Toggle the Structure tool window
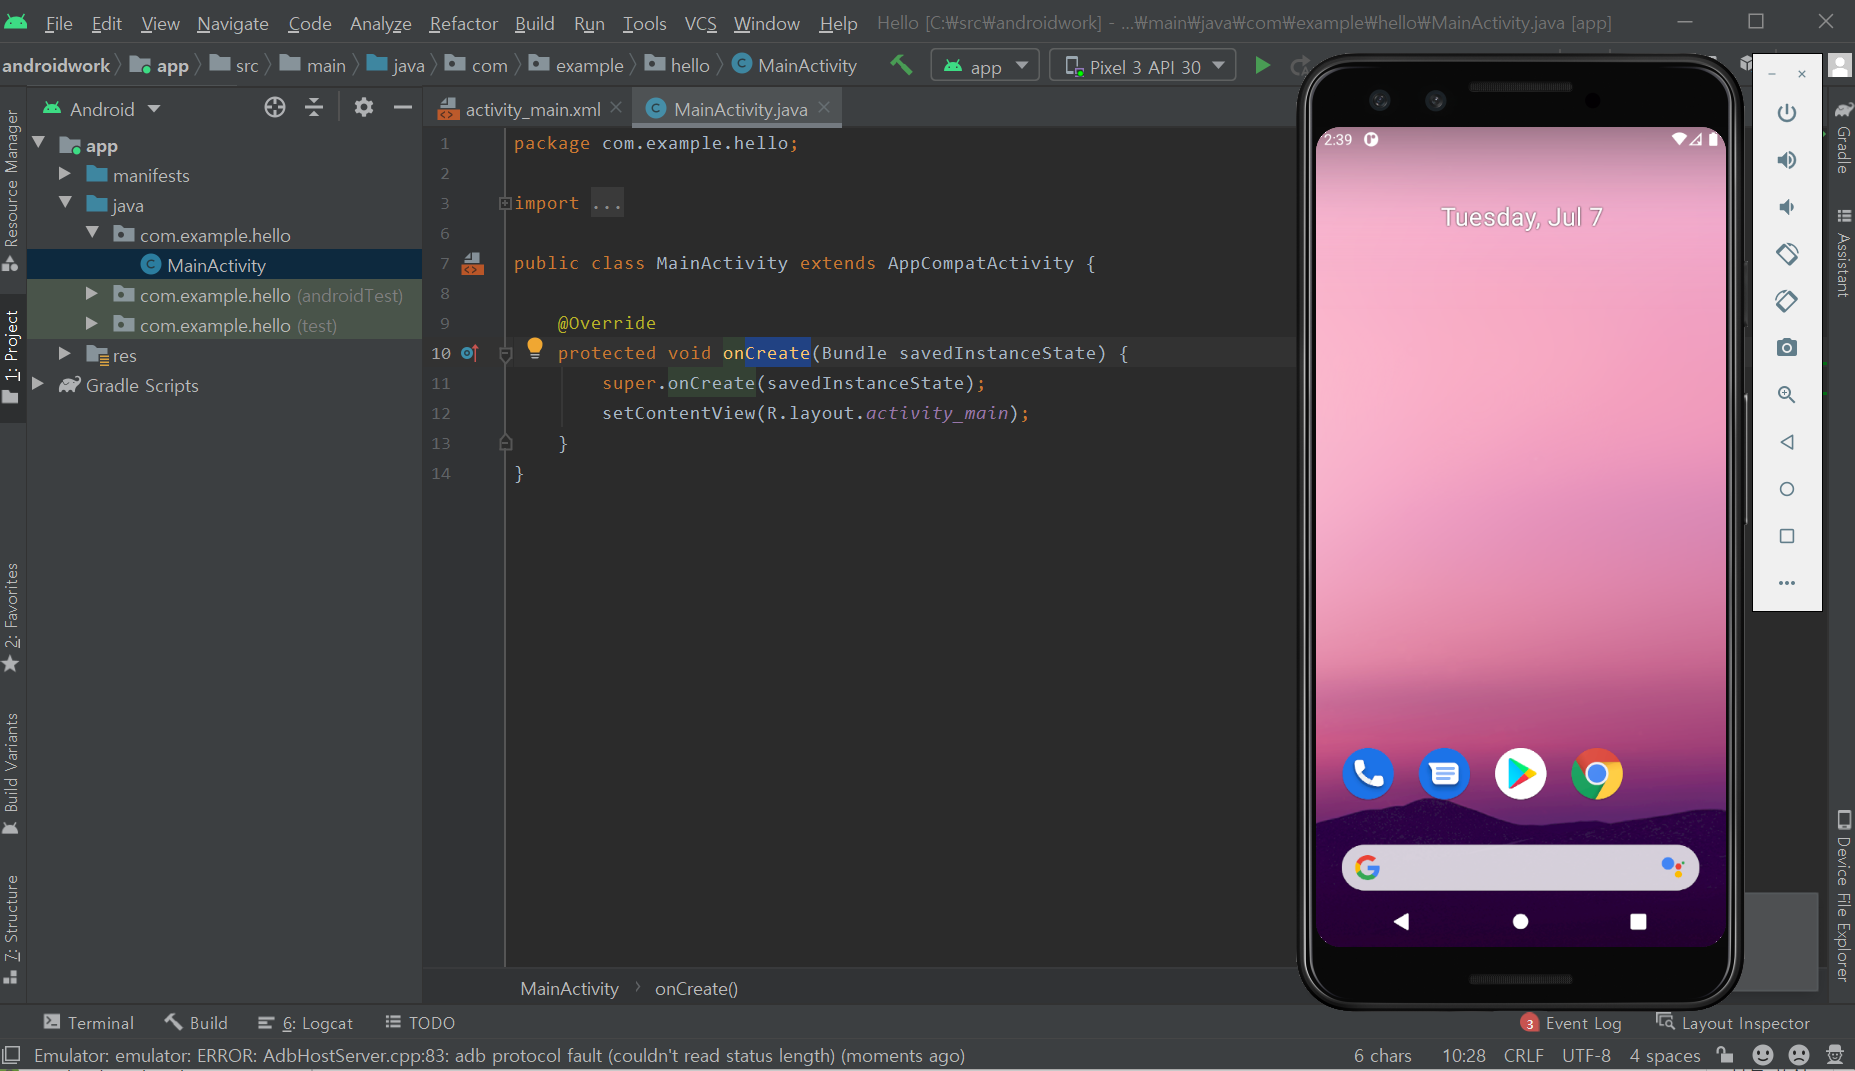 [12, 930]
